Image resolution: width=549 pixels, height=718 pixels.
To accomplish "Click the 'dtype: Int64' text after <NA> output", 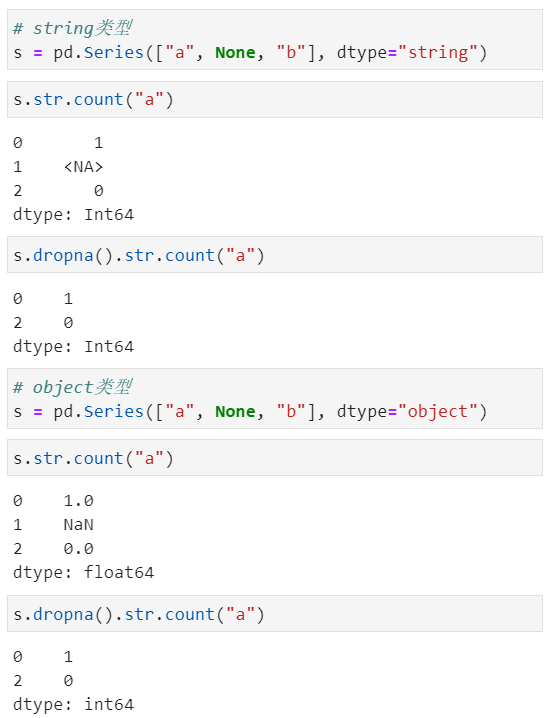I will click(73, 214).
